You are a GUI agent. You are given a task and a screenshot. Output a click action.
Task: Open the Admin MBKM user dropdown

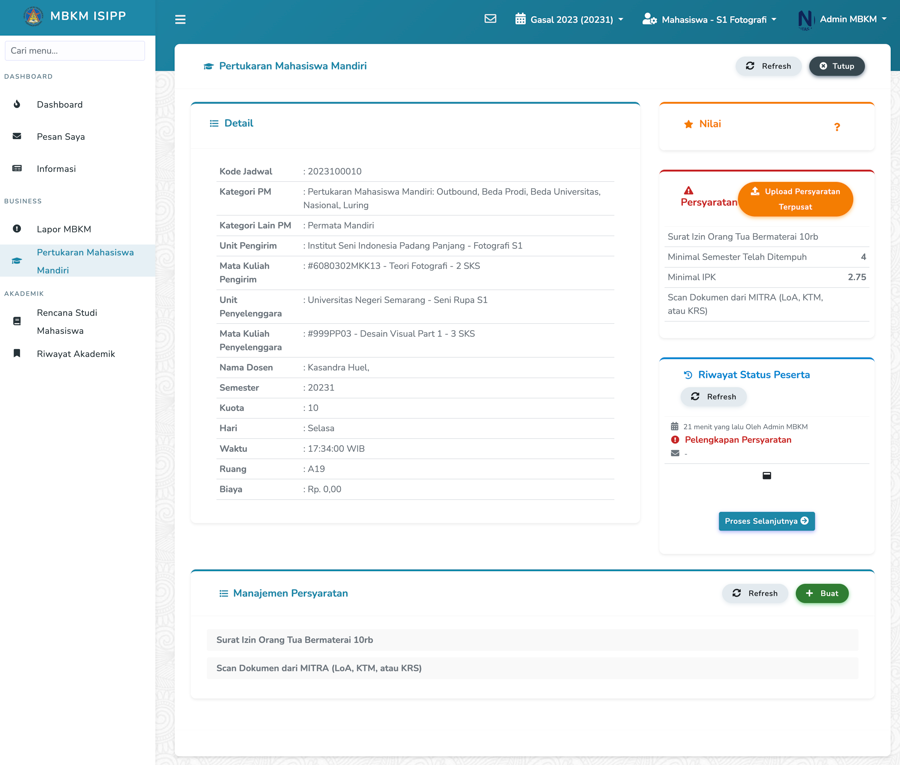(843, 19)
